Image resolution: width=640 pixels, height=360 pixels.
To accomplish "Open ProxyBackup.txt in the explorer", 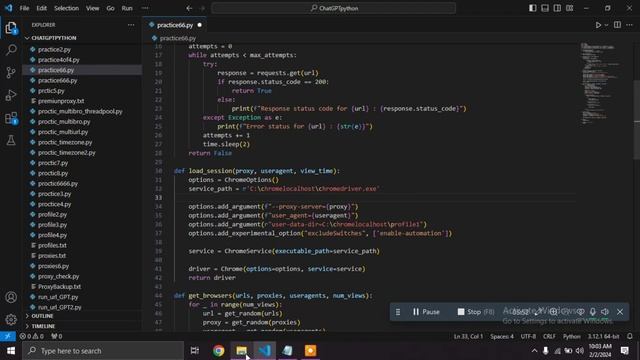I will tap(60, 287).
